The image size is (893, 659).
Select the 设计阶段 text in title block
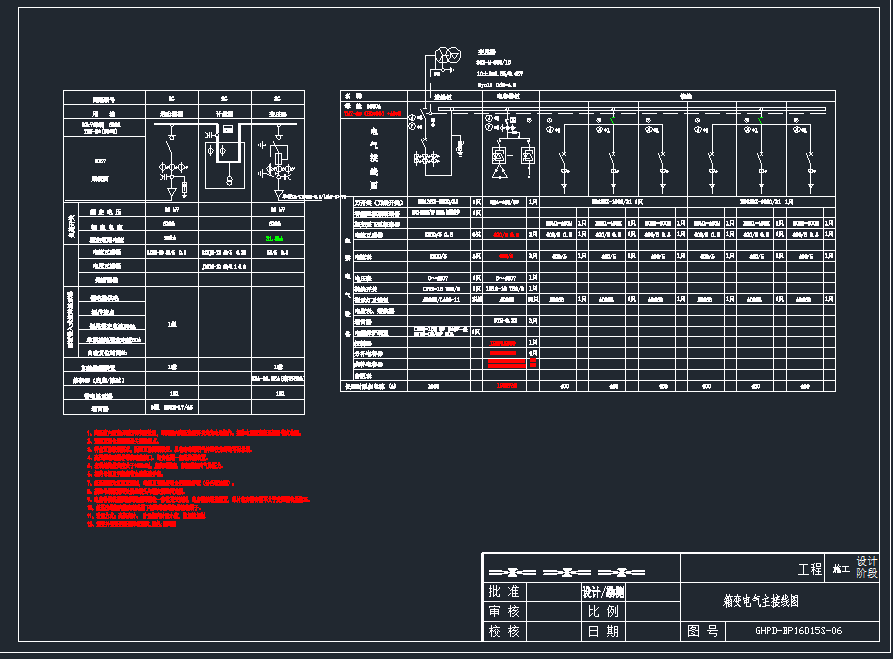[x=866, y=568]
